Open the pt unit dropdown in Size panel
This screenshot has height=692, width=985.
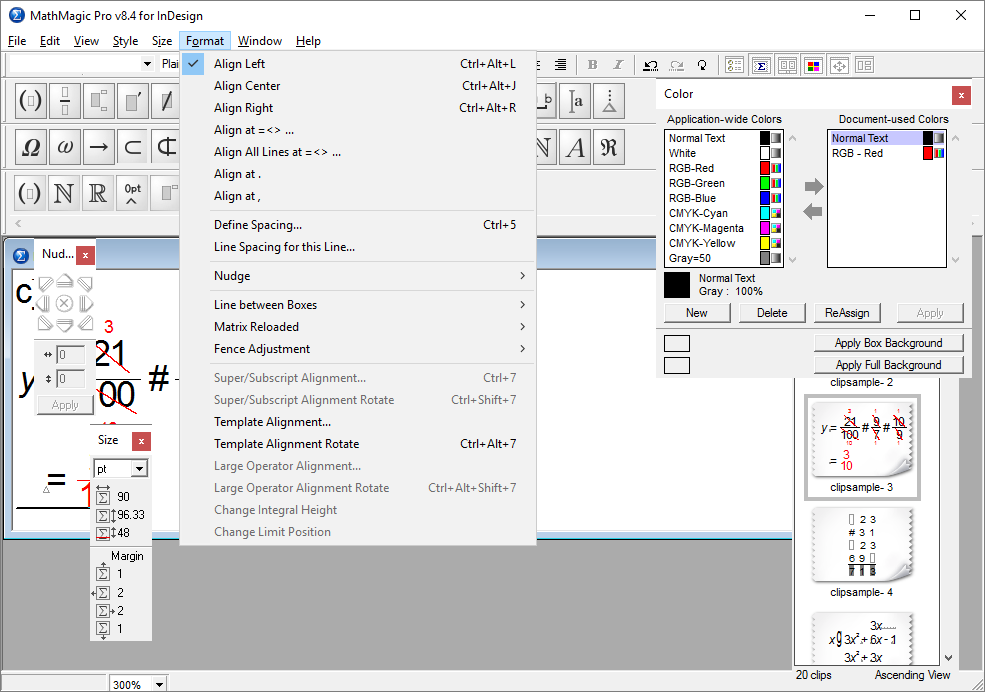[x=139, y=468]
